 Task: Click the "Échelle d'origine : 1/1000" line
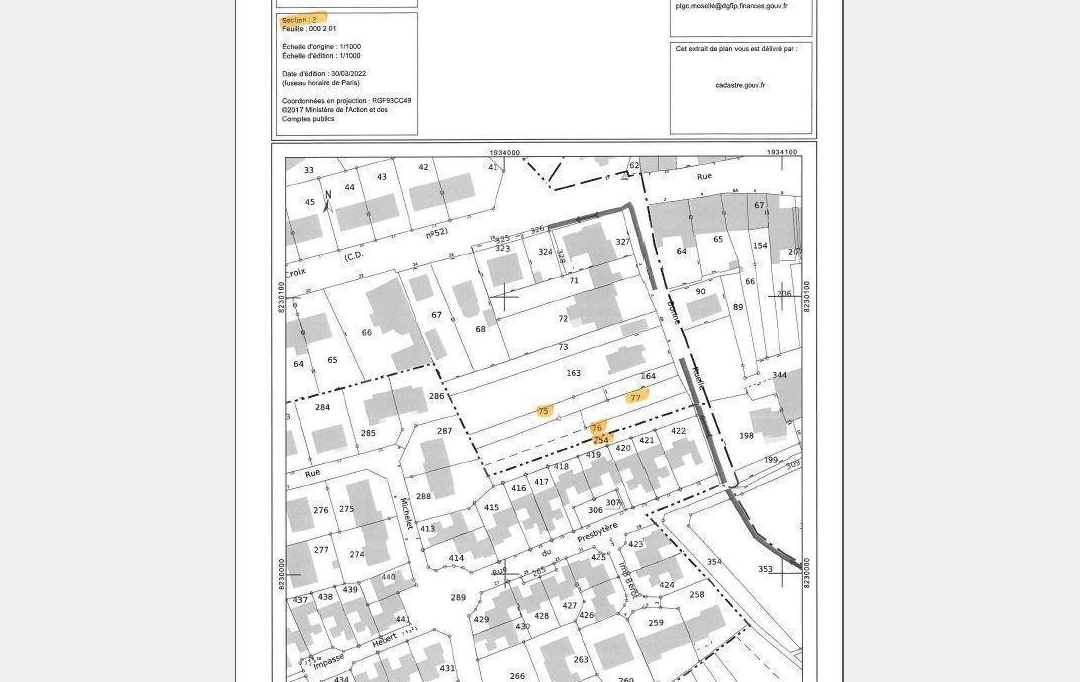click(321, 47)
